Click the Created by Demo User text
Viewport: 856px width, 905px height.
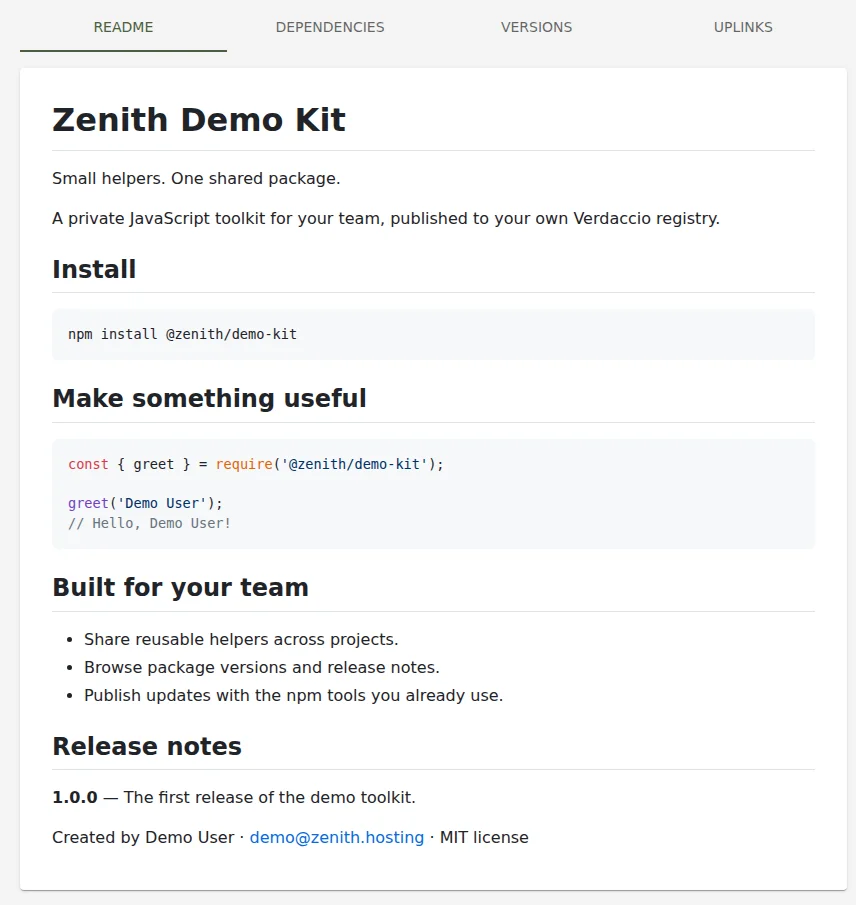click(143, 837)
